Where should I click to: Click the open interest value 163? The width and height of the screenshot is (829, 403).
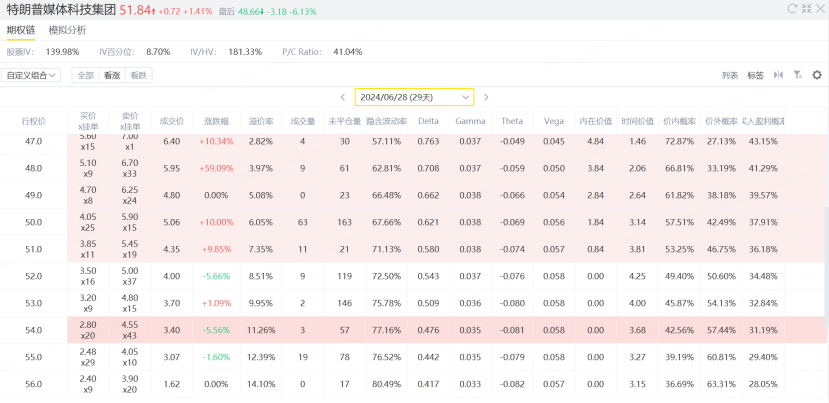tap(344, 222)
